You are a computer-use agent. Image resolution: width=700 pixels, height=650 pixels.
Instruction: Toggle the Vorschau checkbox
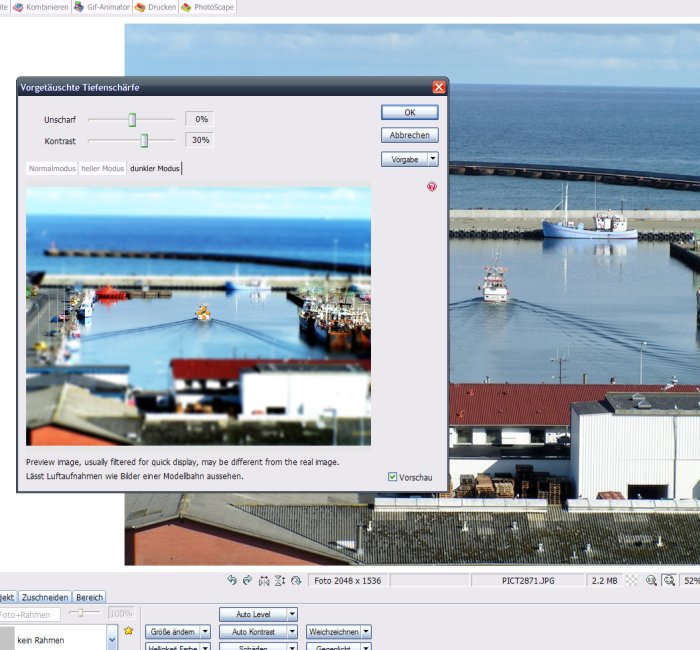[x=392, y=477]
